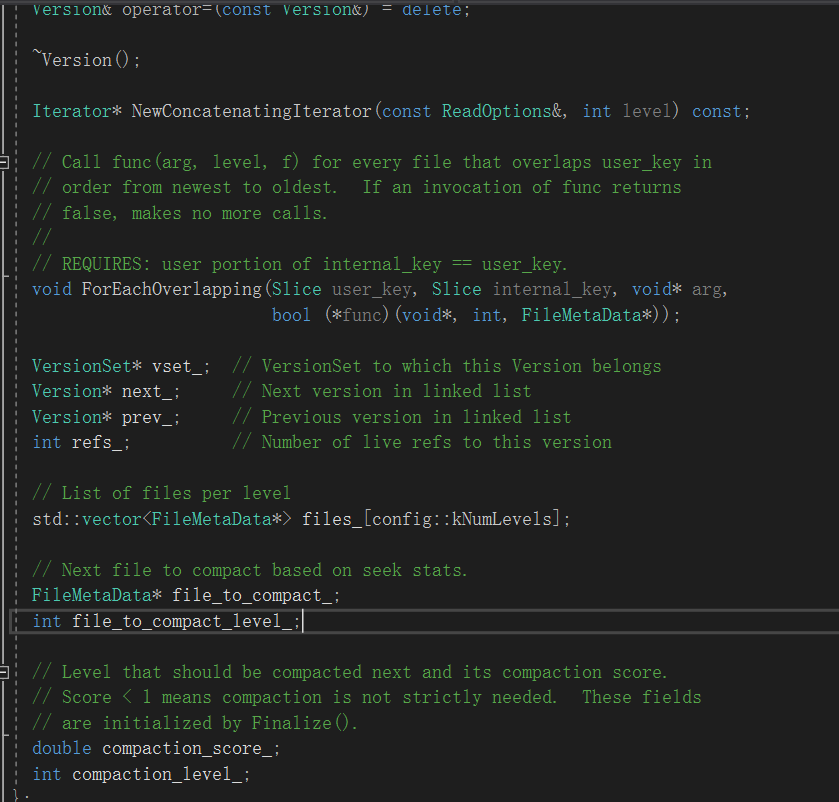Click the compaction_level_ variable

(160, 774)
